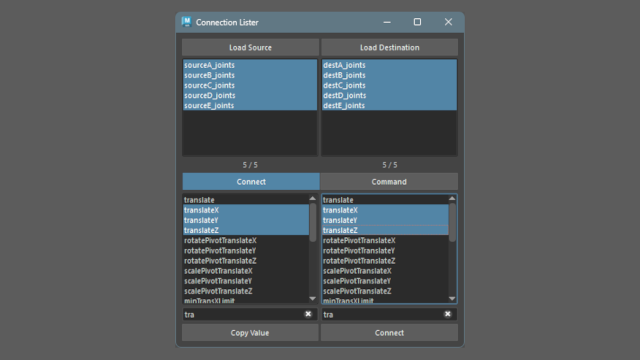The image size is (640, 360).
Task: Close the Connection Lister window
Action: [x=448, y=22]
